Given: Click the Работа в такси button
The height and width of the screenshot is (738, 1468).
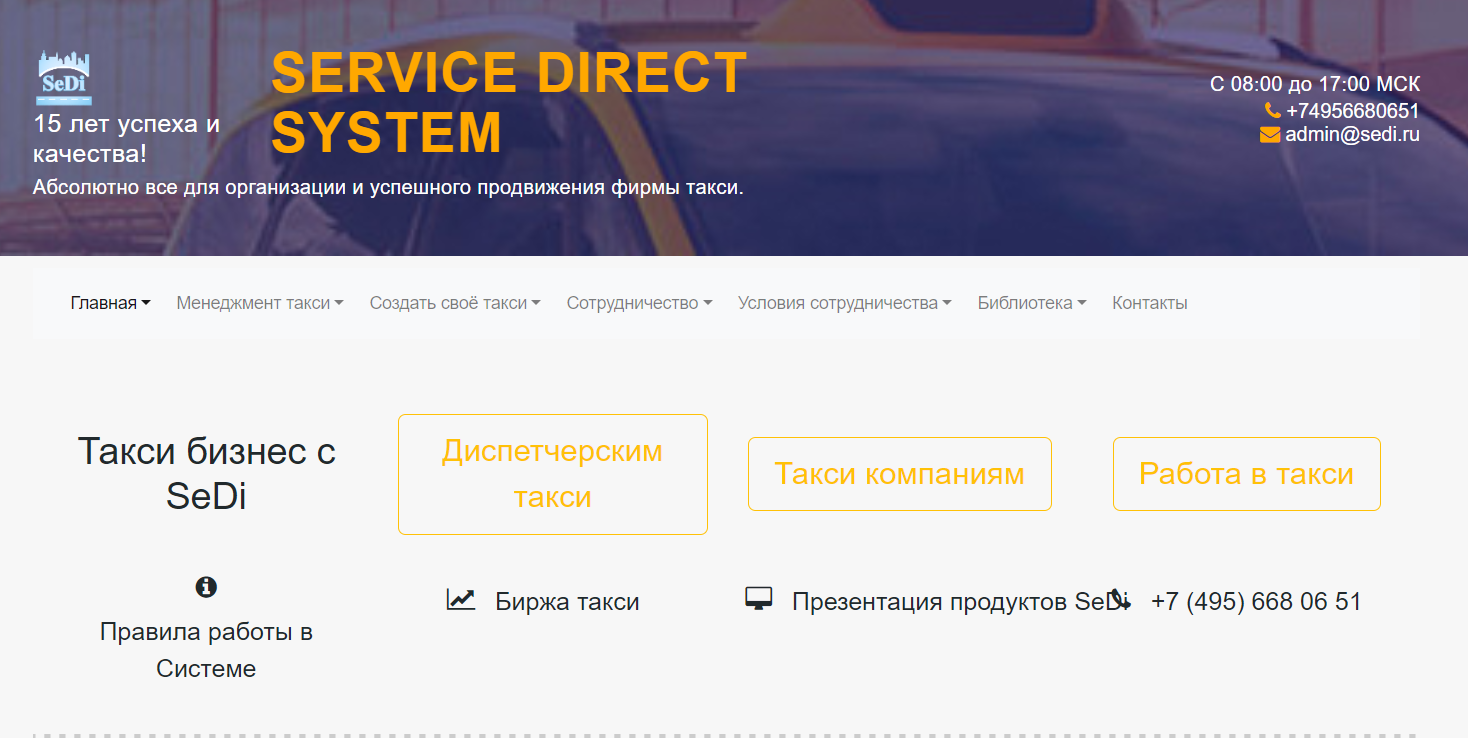Looking at the screenshot, I should coord(1247,474).
